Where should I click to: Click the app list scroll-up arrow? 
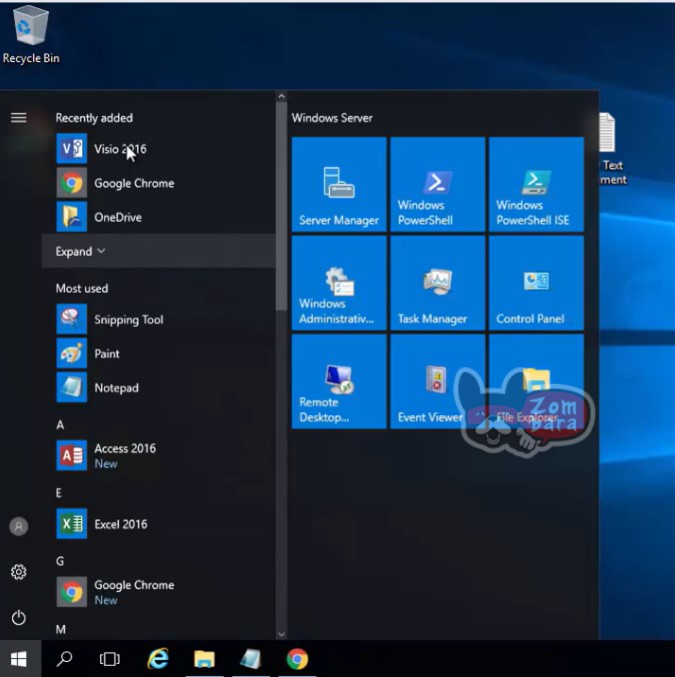282,96
